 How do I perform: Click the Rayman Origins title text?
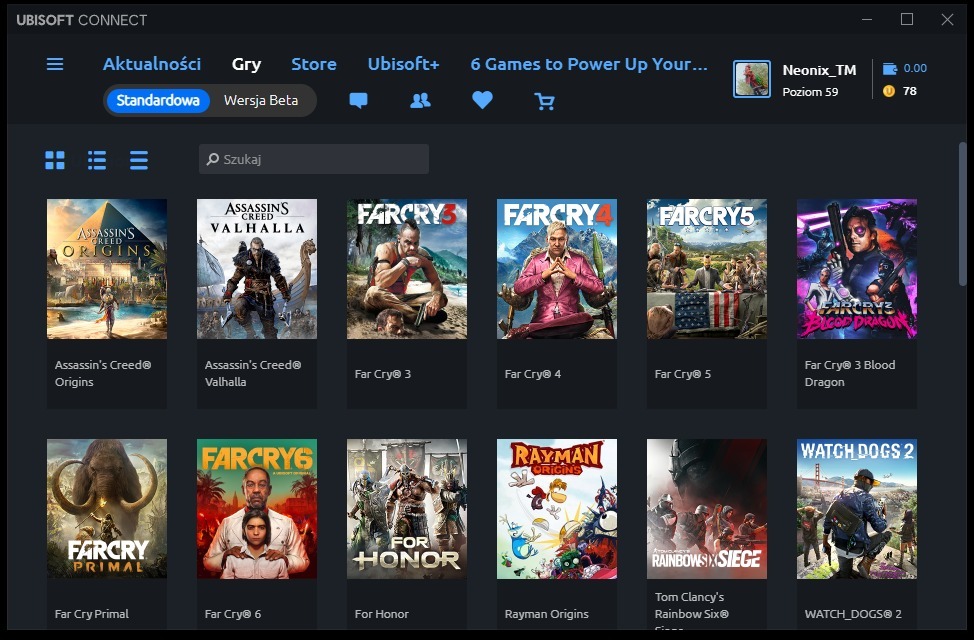[547, 614]
